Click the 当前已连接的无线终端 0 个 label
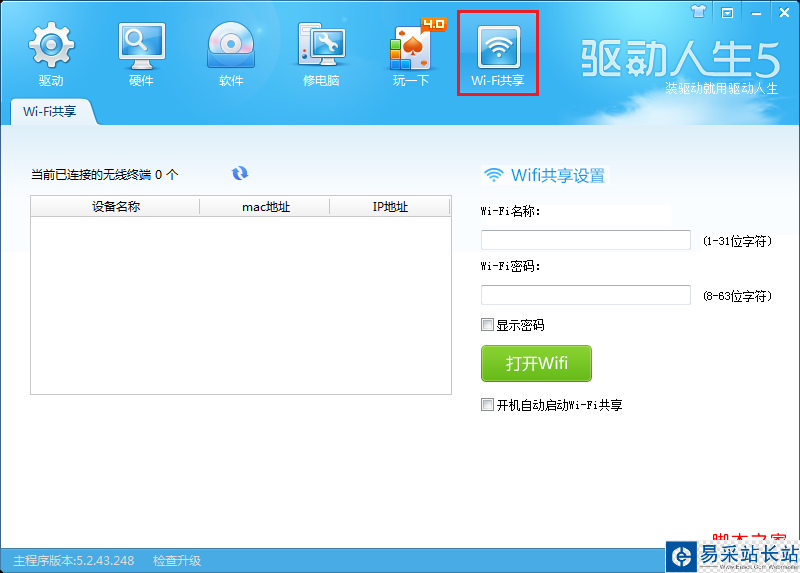Screen dimensions: 800x573 (x=105, y=175)
